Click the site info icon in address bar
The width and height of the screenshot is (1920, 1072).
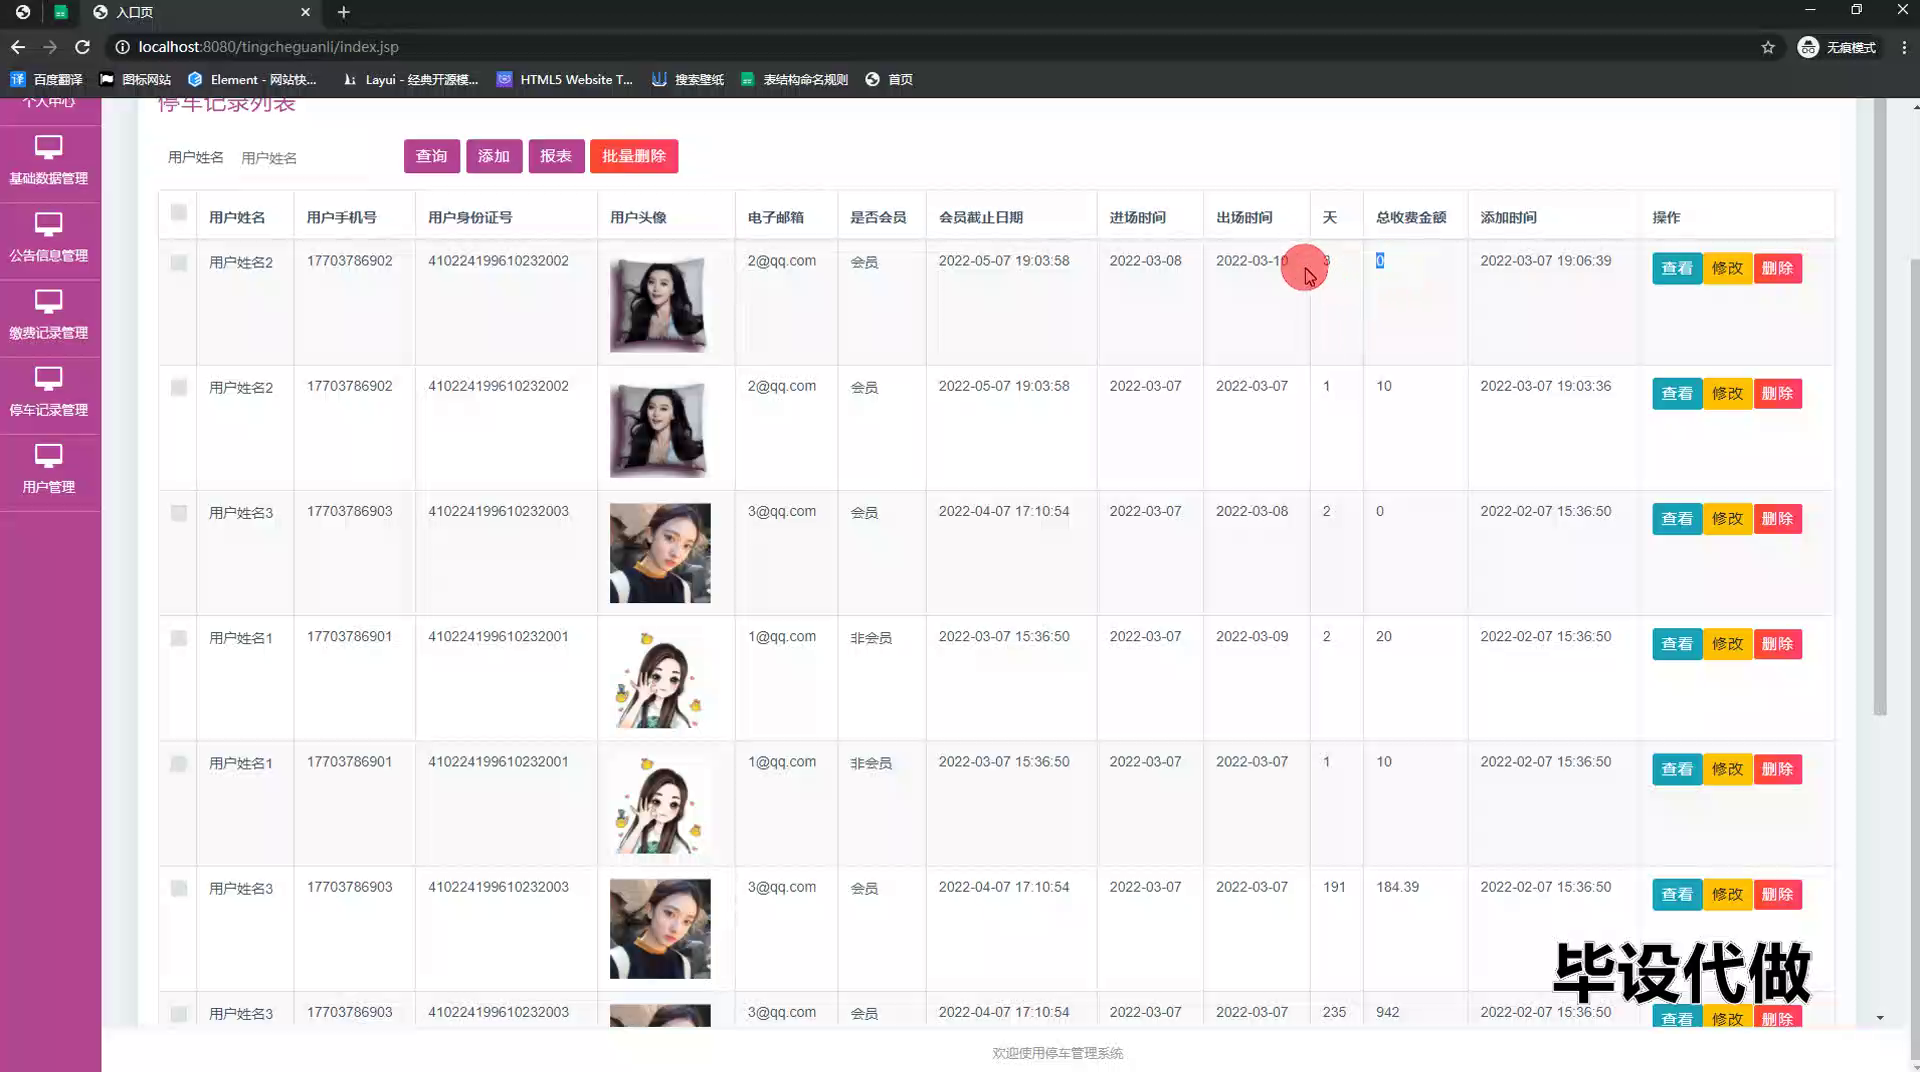(x=122, y=47)
